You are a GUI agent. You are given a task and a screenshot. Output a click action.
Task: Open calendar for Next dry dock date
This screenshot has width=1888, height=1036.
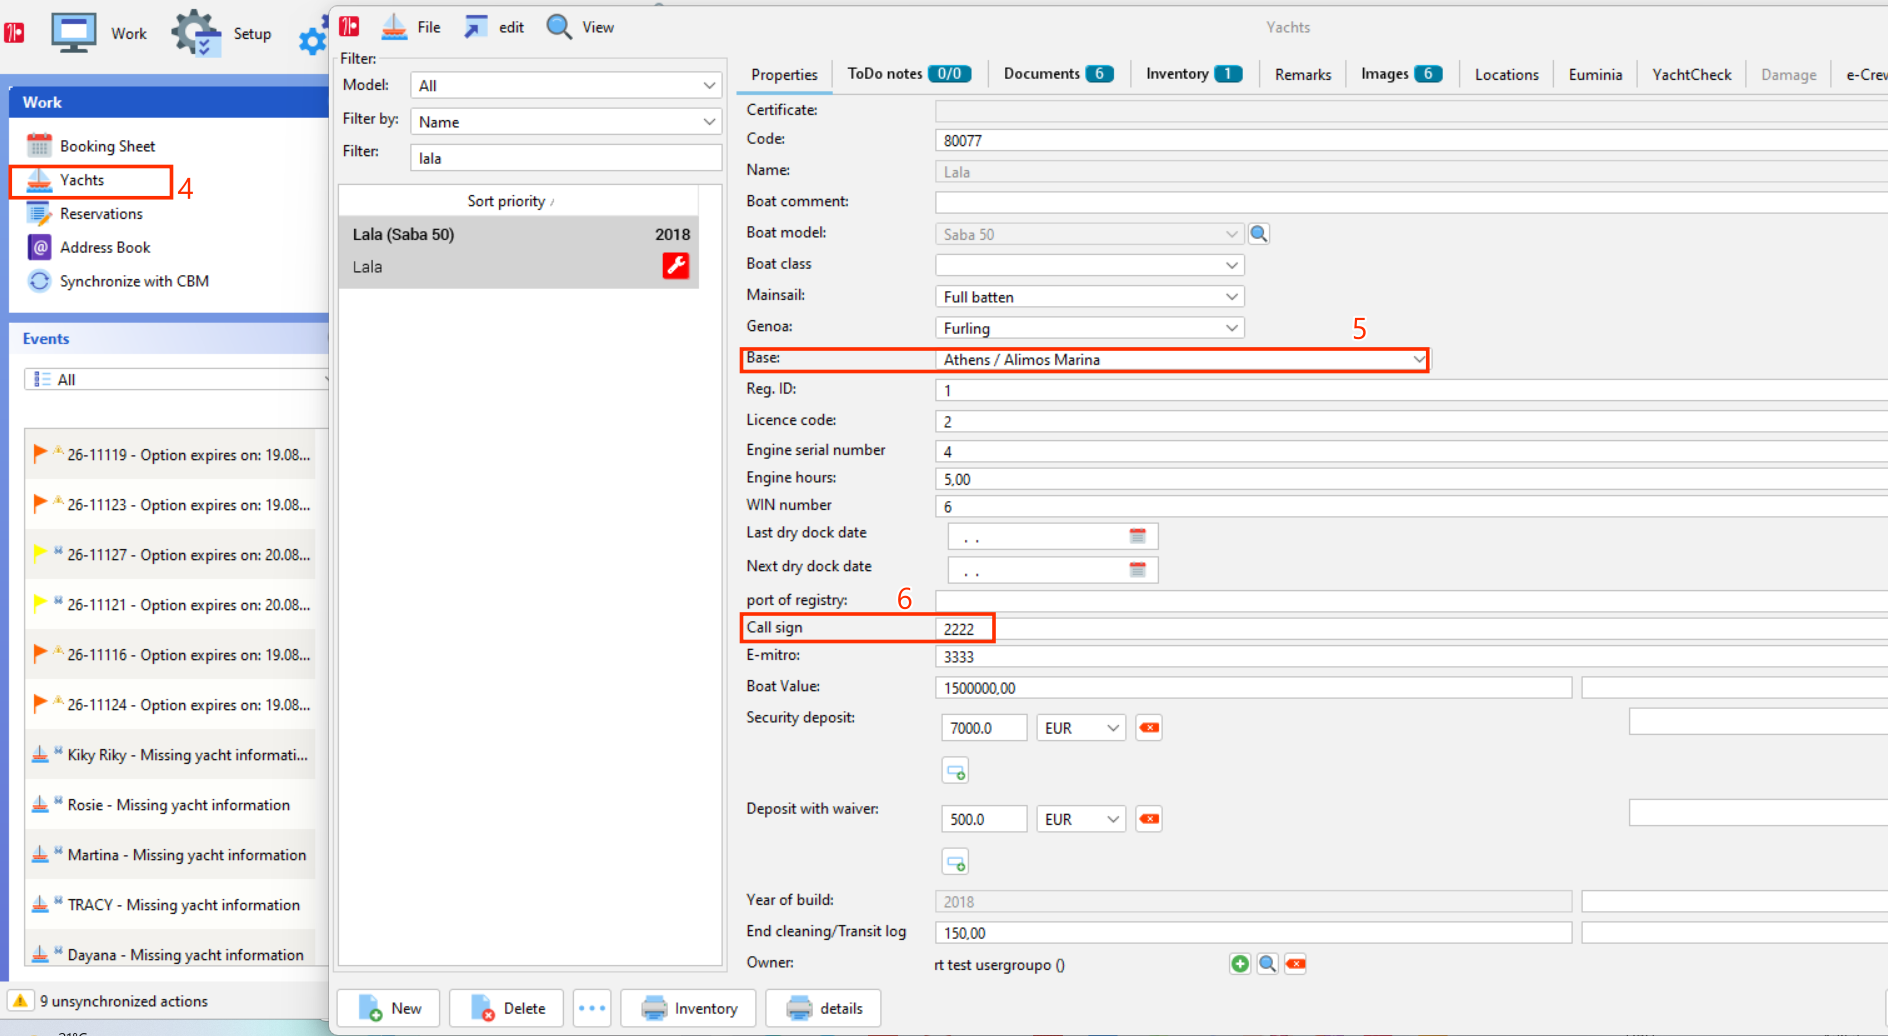1137,570
